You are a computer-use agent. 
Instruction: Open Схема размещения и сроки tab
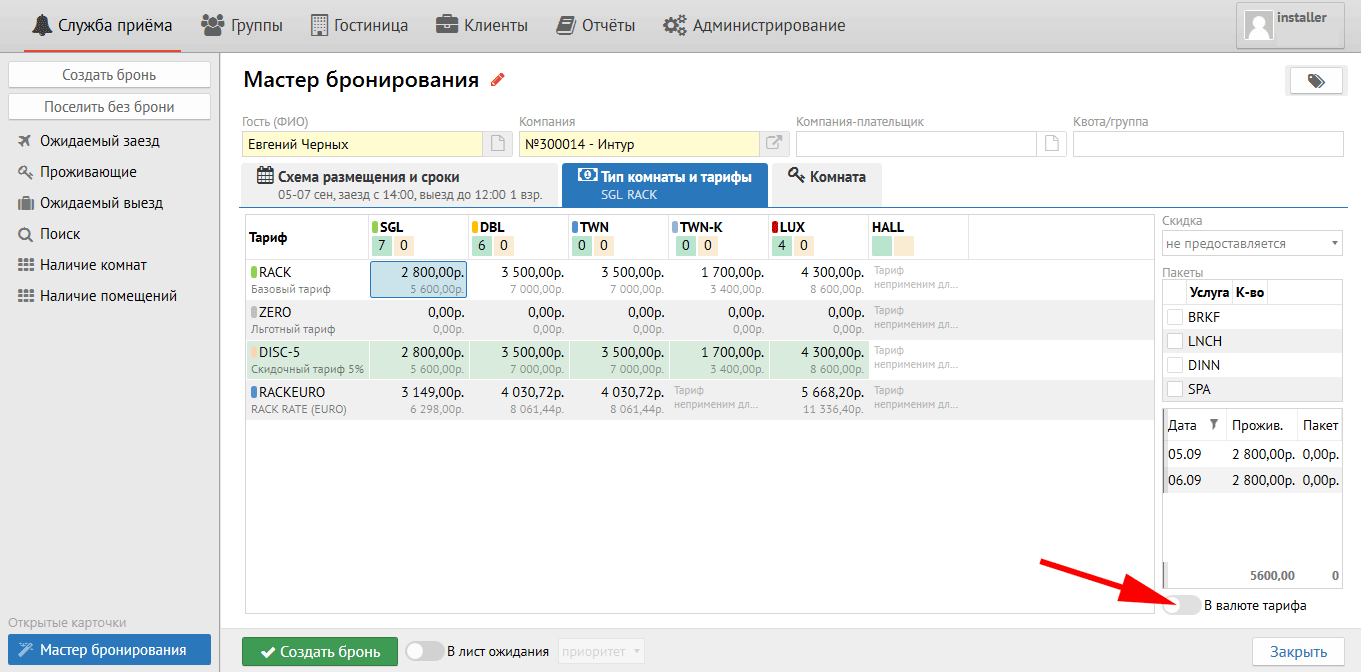[x=397, y=185]
